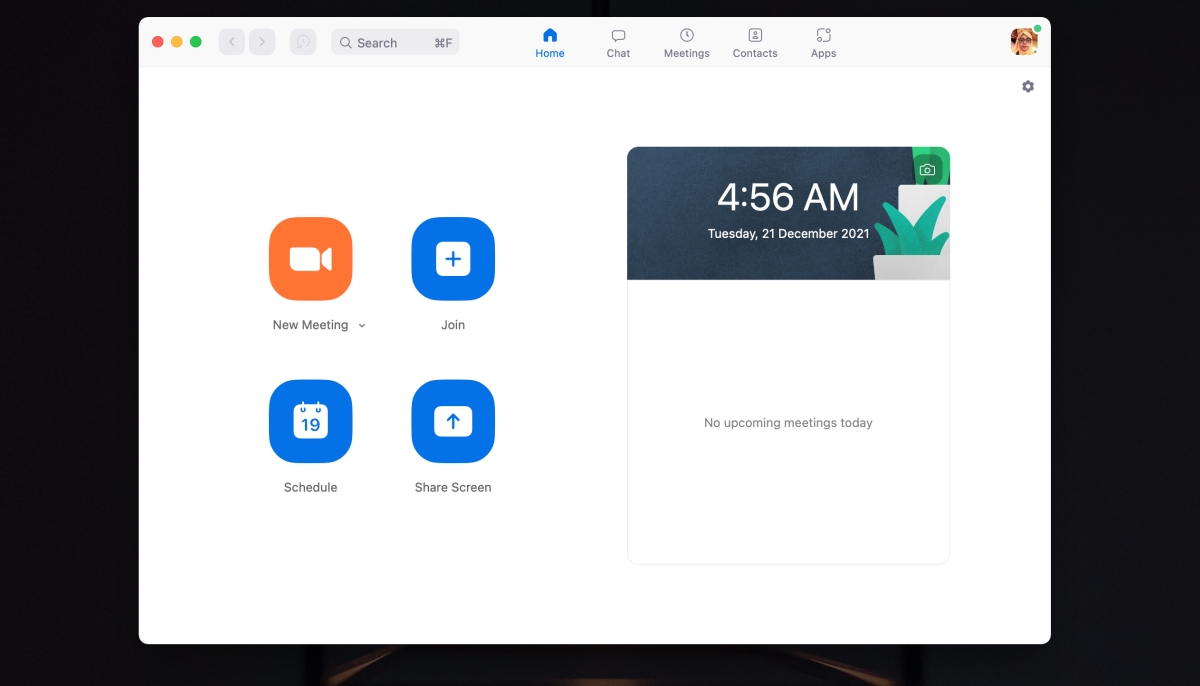Click the back navigation arrow
Image resolution: width=1200 pixels, height=686 pixels.
pyautogui.click(x=232, y=42)
